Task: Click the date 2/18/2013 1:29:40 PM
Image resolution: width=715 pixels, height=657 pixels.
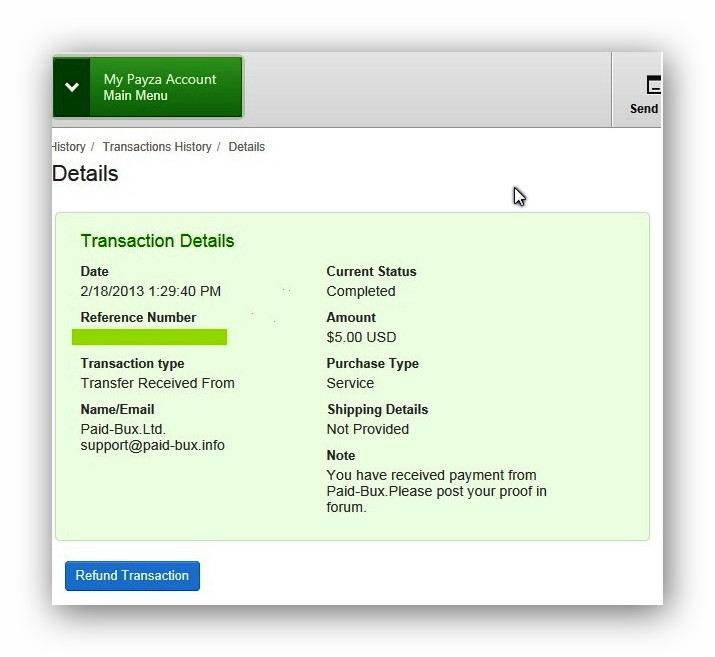Action: click(x=150, y=291)
